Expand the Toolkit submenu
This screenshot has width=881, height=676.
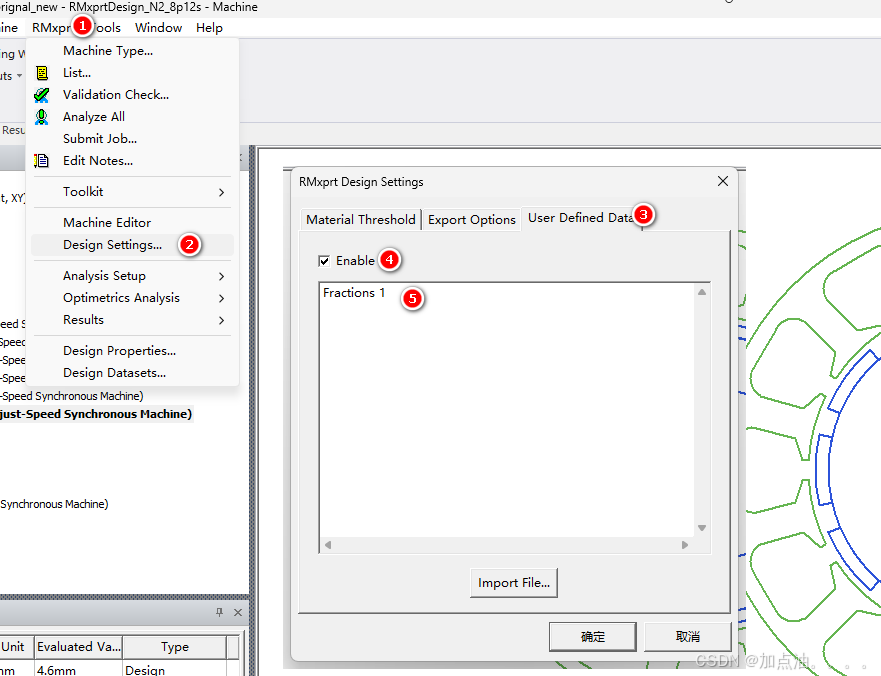(133, 192)
